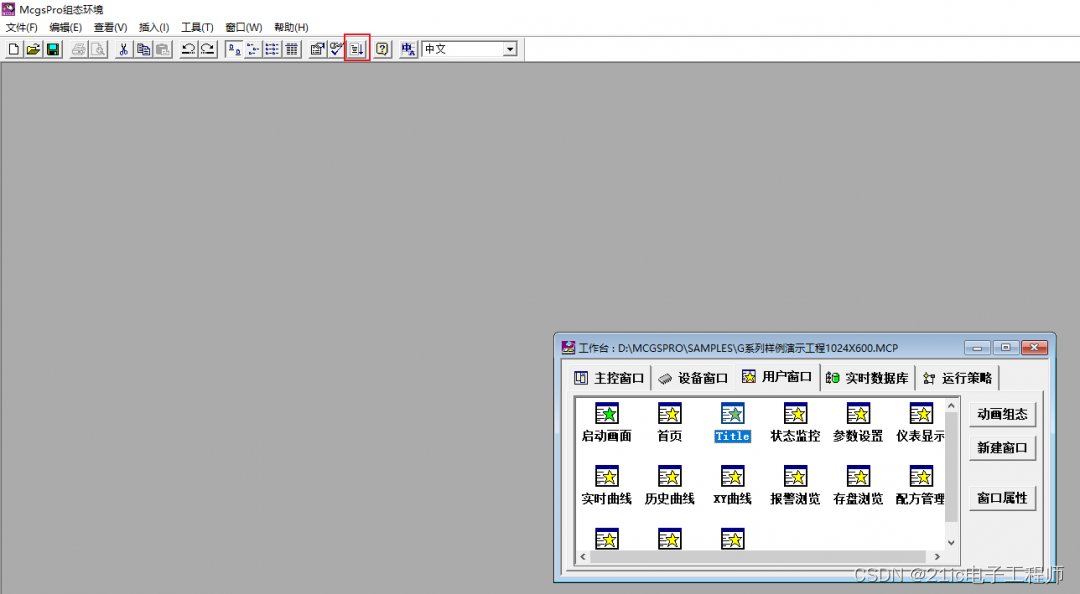This screenshot has width=1080, height=594.
Task: Open the 查看(V) menu
Action: (x=110, y=28)
